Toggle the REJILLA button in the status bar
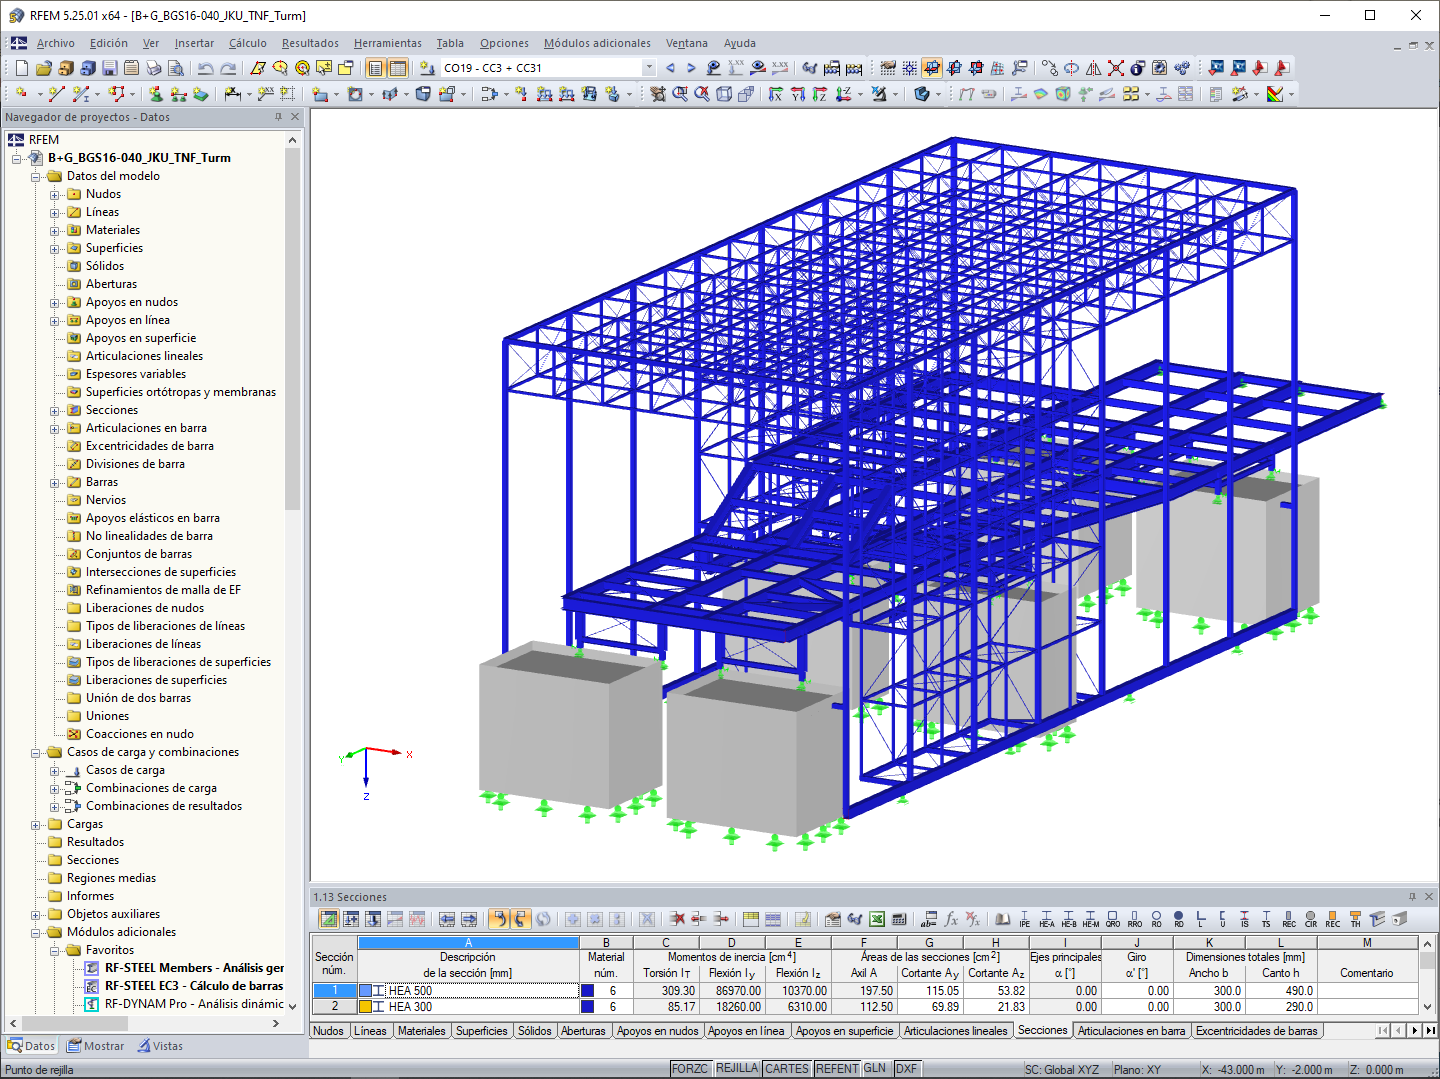1440x1079 pixels. 737,1068
